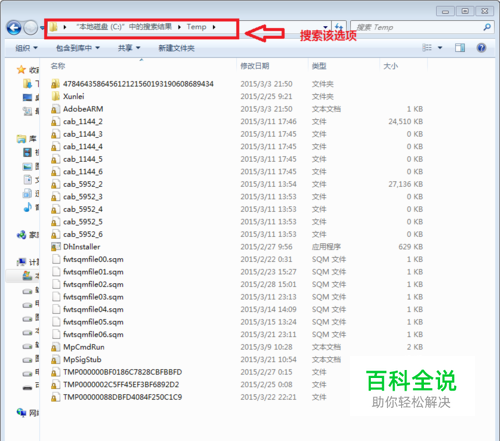Open Pictures library icon in sidebar

(x=27, y=166)
